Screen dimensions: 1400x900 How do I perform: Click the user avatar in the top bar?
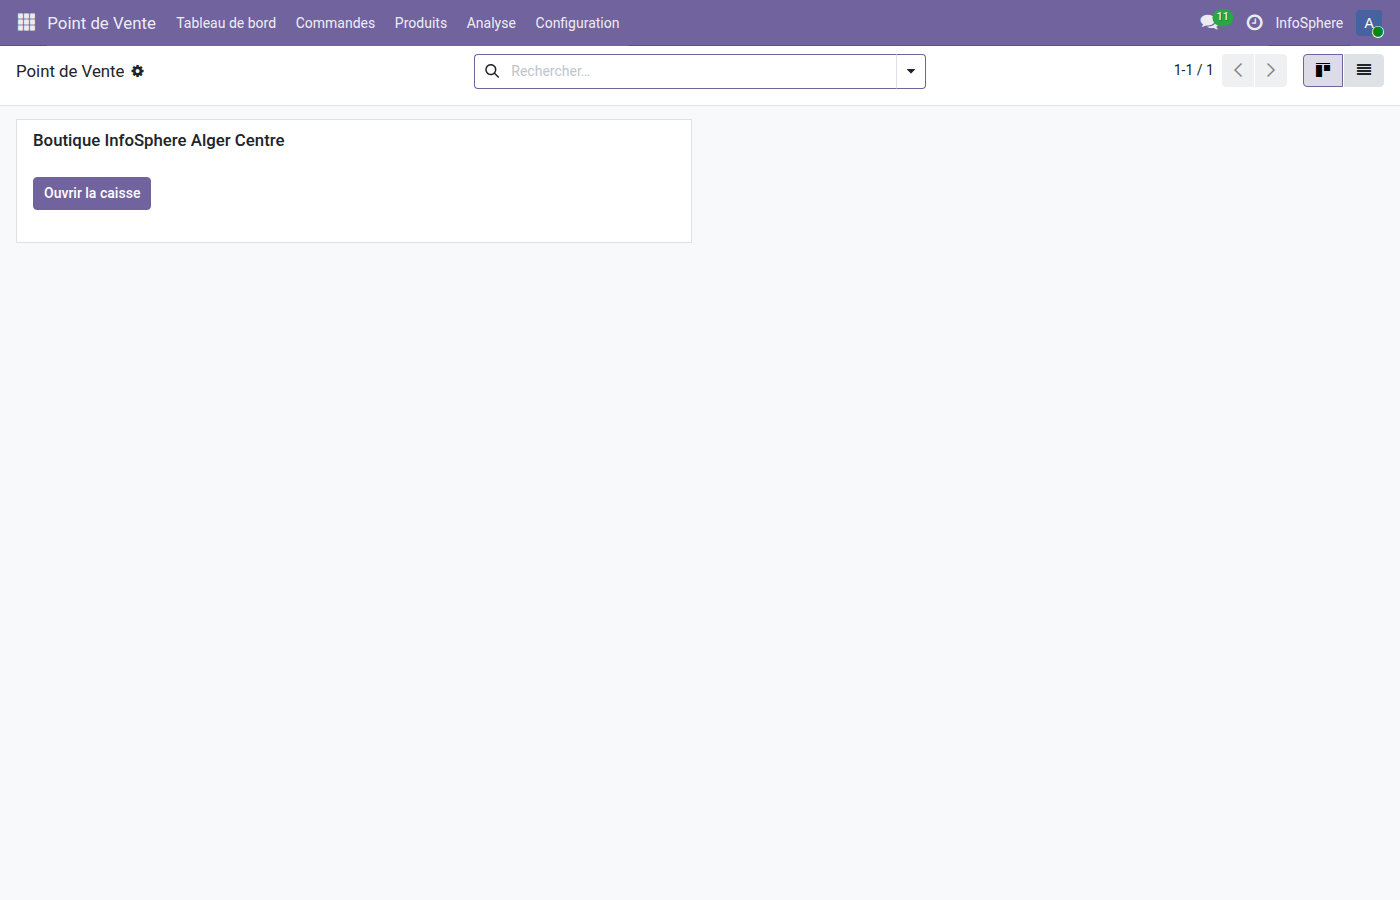pyautogui.click(x=1368, y=22)
